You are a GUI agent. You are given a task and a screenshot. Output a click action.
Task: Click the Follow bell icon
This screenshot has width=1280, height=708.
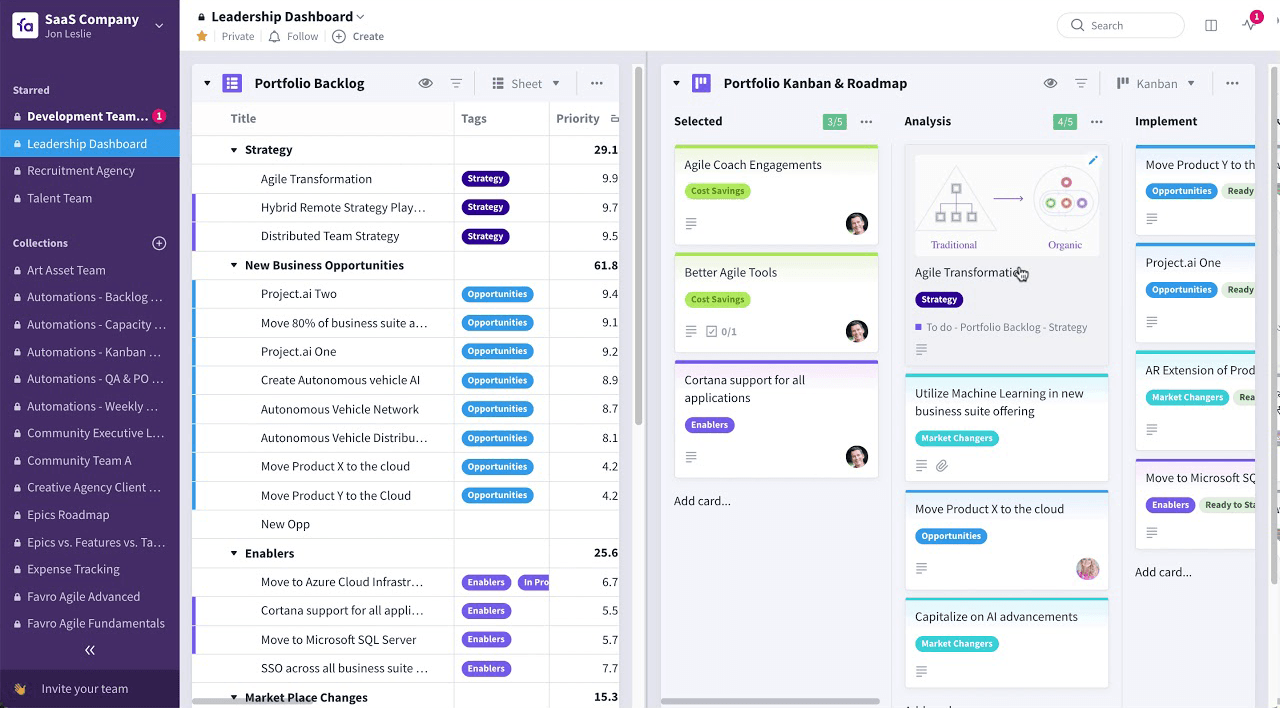pyautogui.click(x=275, y=36)
